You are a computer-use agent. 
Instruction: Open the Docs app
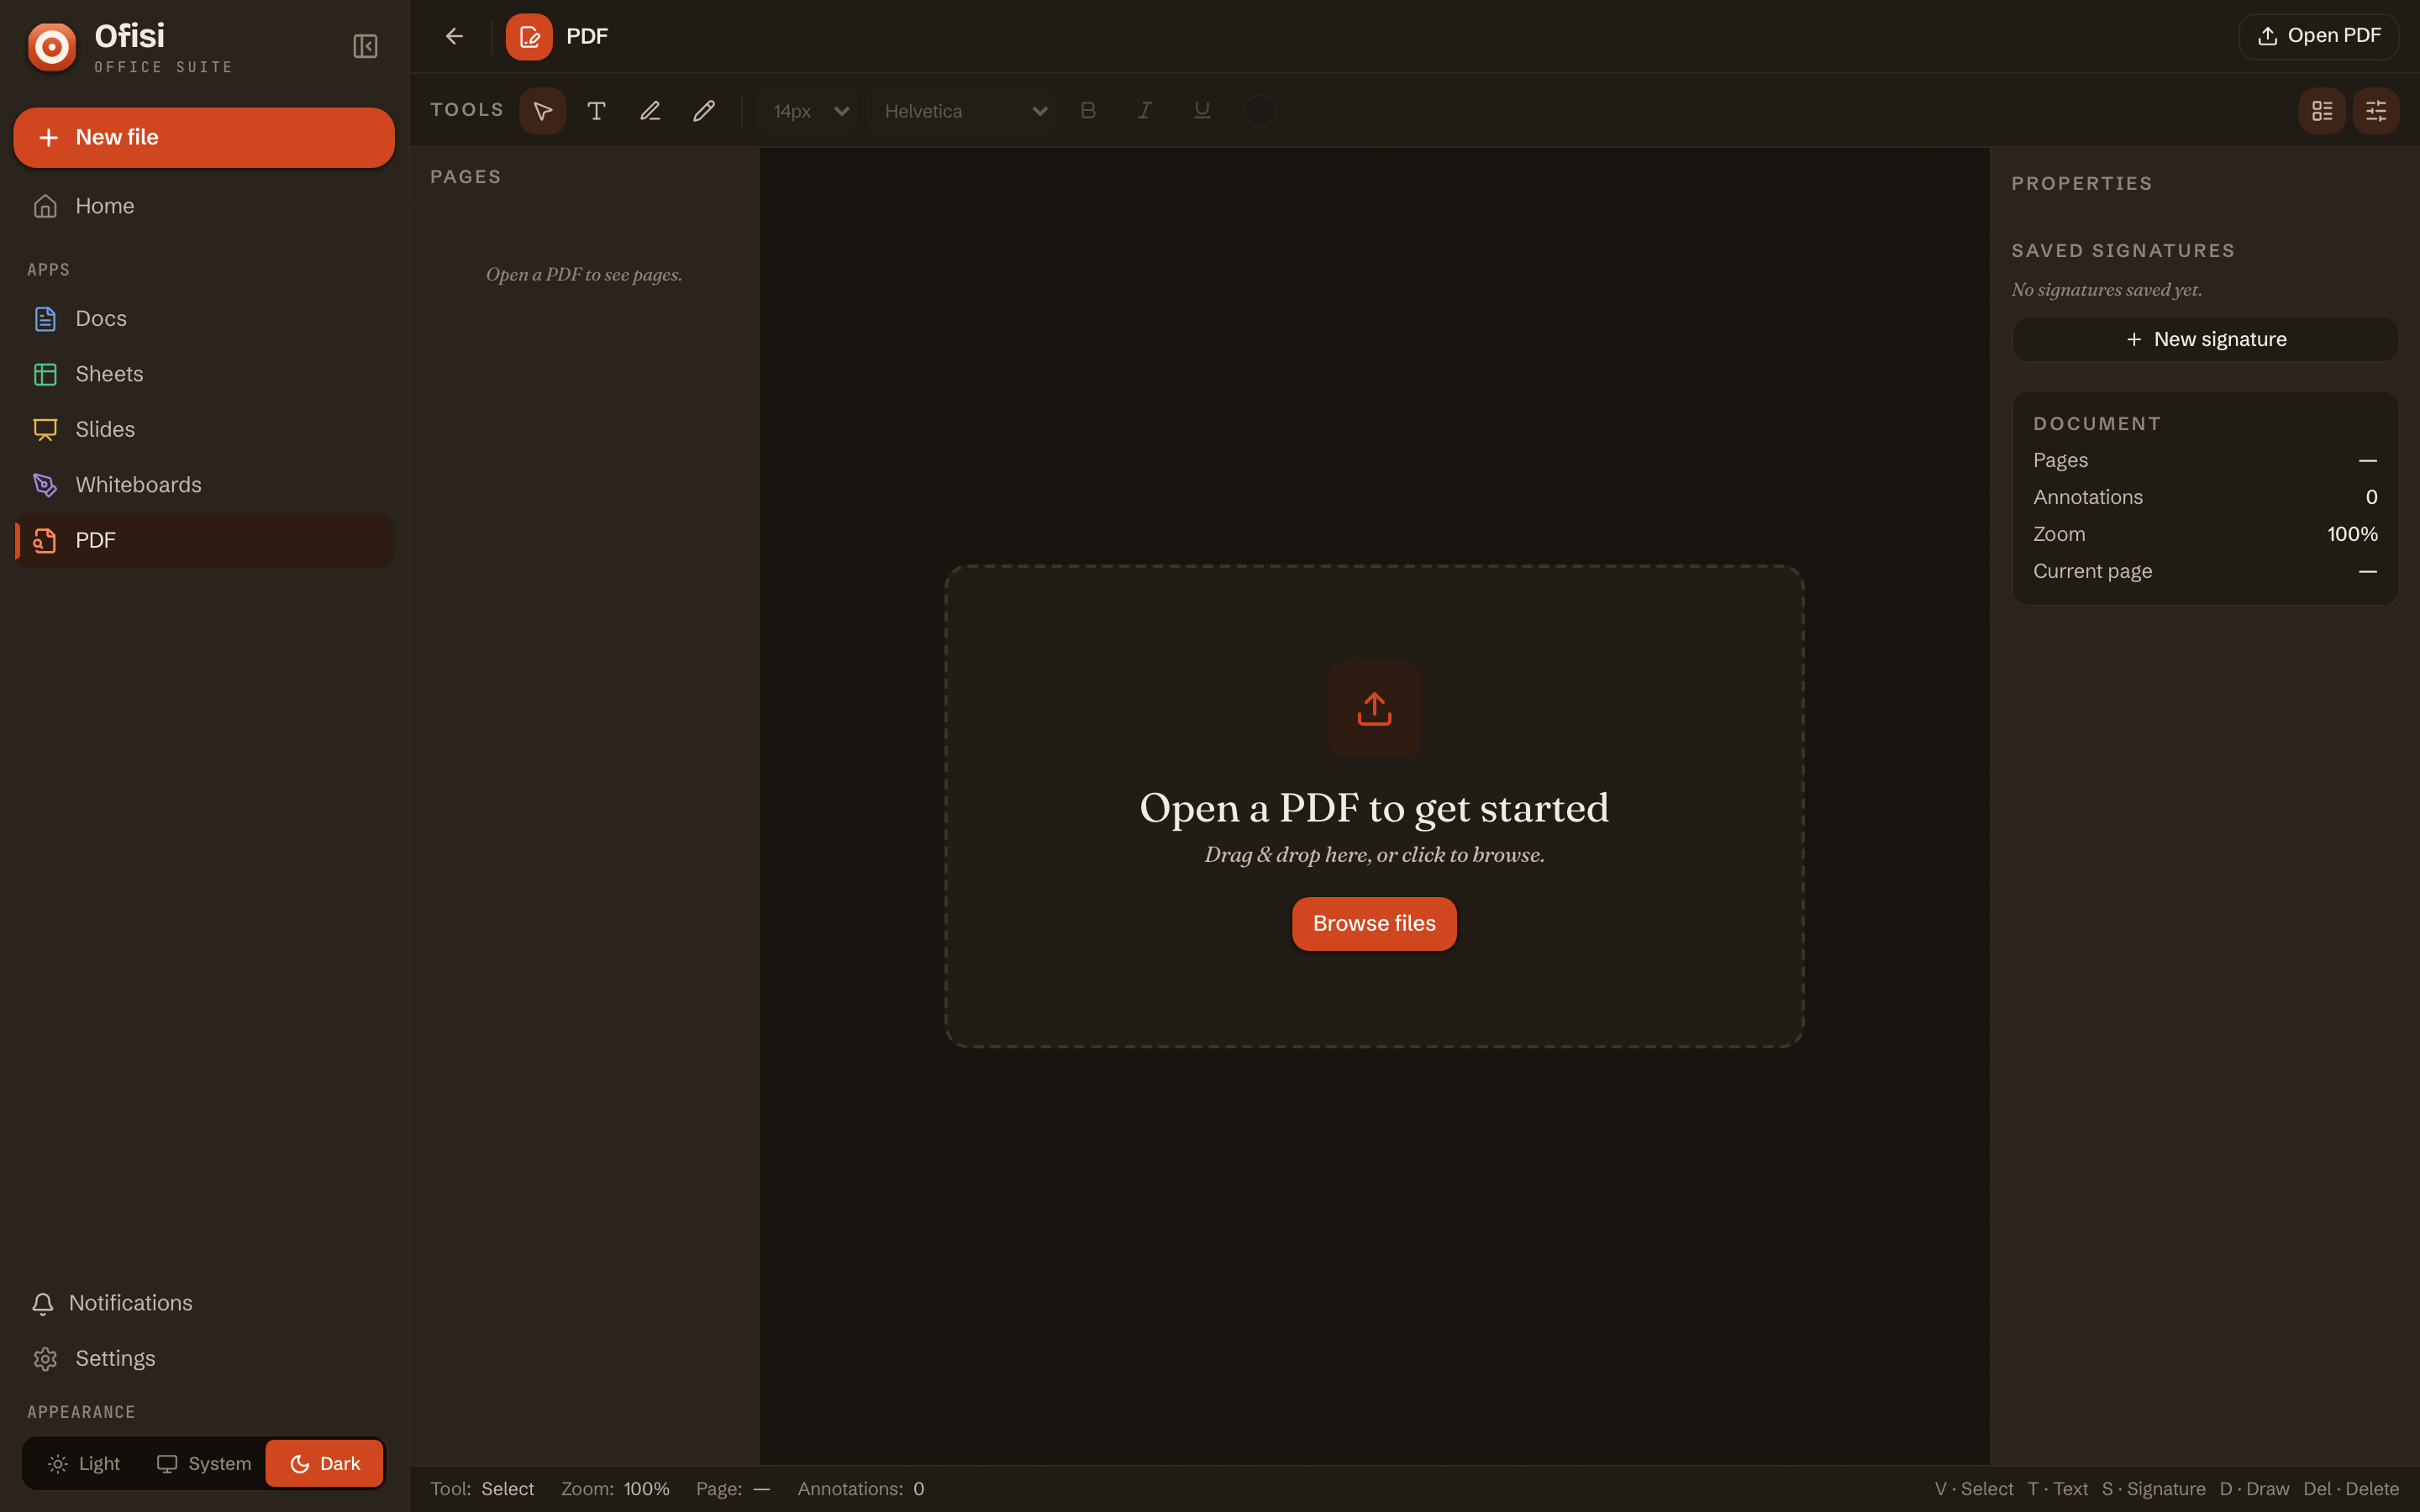(204, 319)
